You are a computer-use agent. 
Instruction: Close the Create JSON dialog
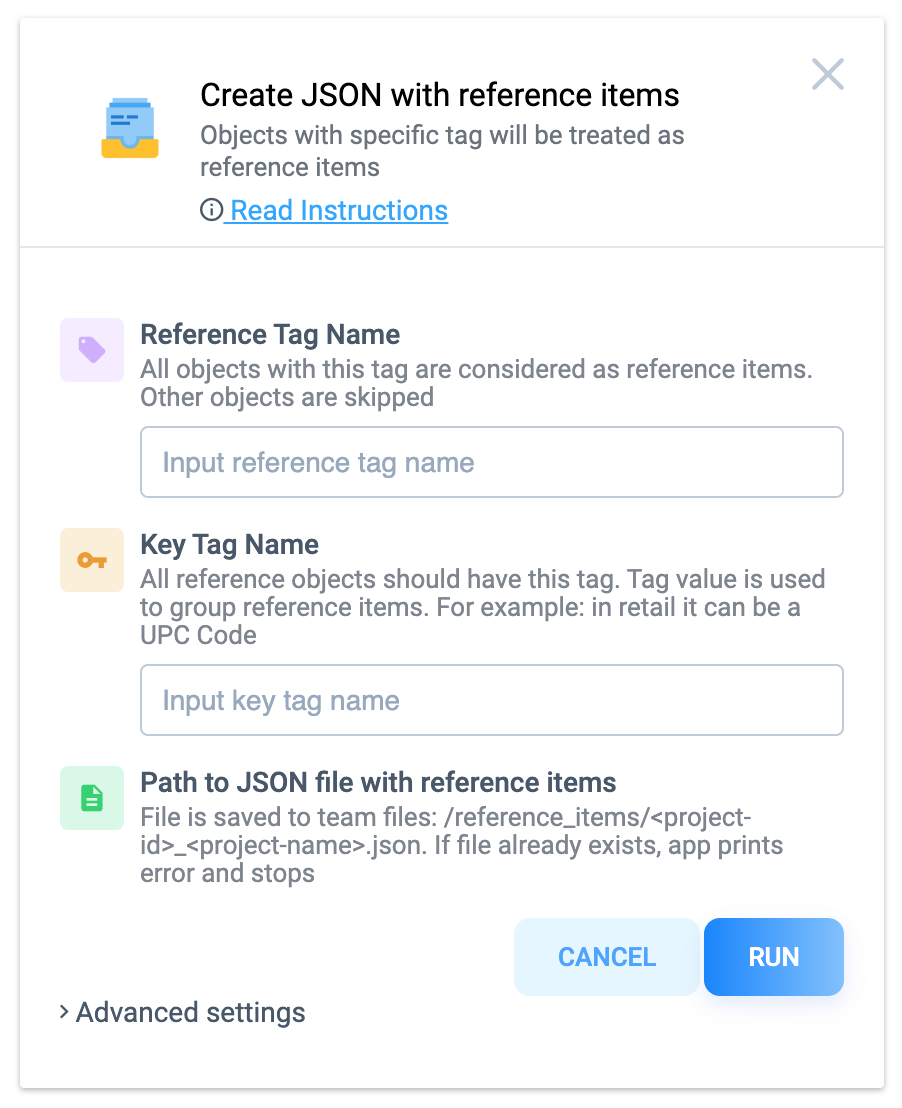pyautogui.click(x=827, y=74)
